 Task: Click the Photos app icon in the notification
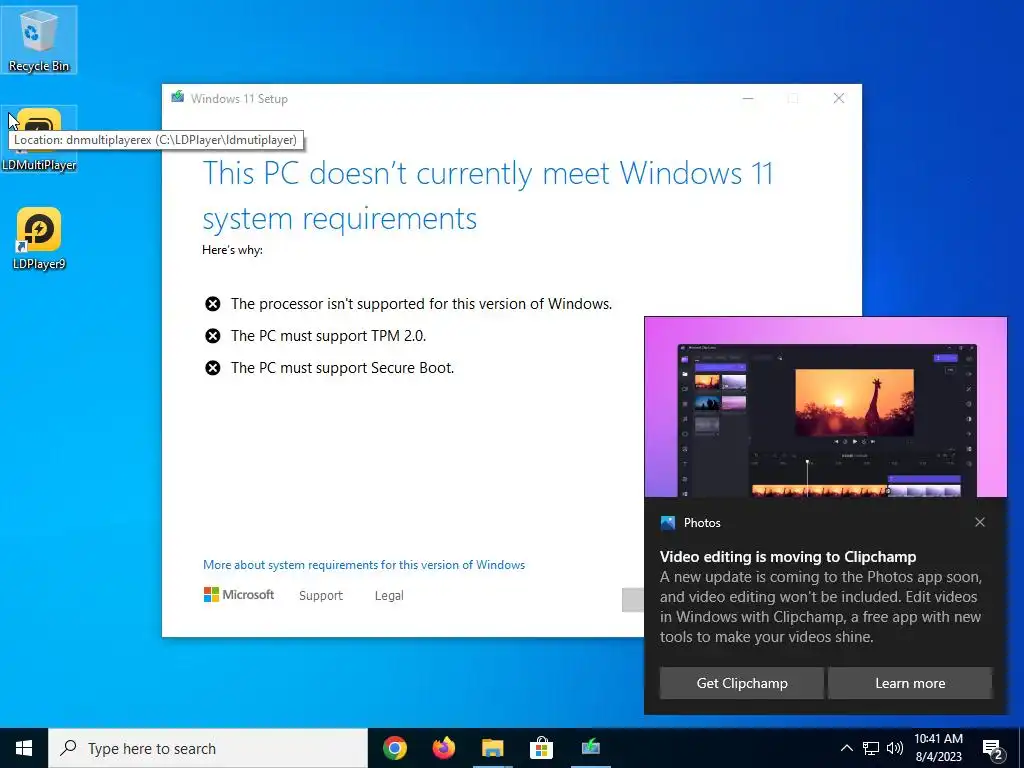[x=667, y=522]
